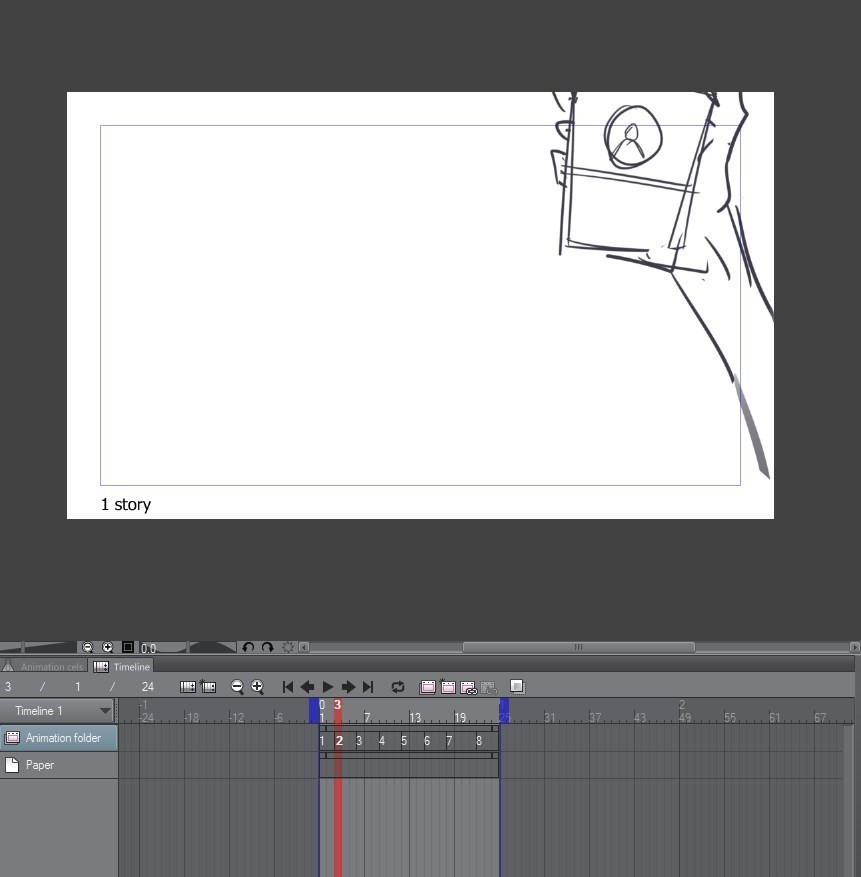Image resolution: width=861 pixels, height=877 pixels.
Task: Open the Timeline 1 dropdown
Action: click(x=105, y=711)
